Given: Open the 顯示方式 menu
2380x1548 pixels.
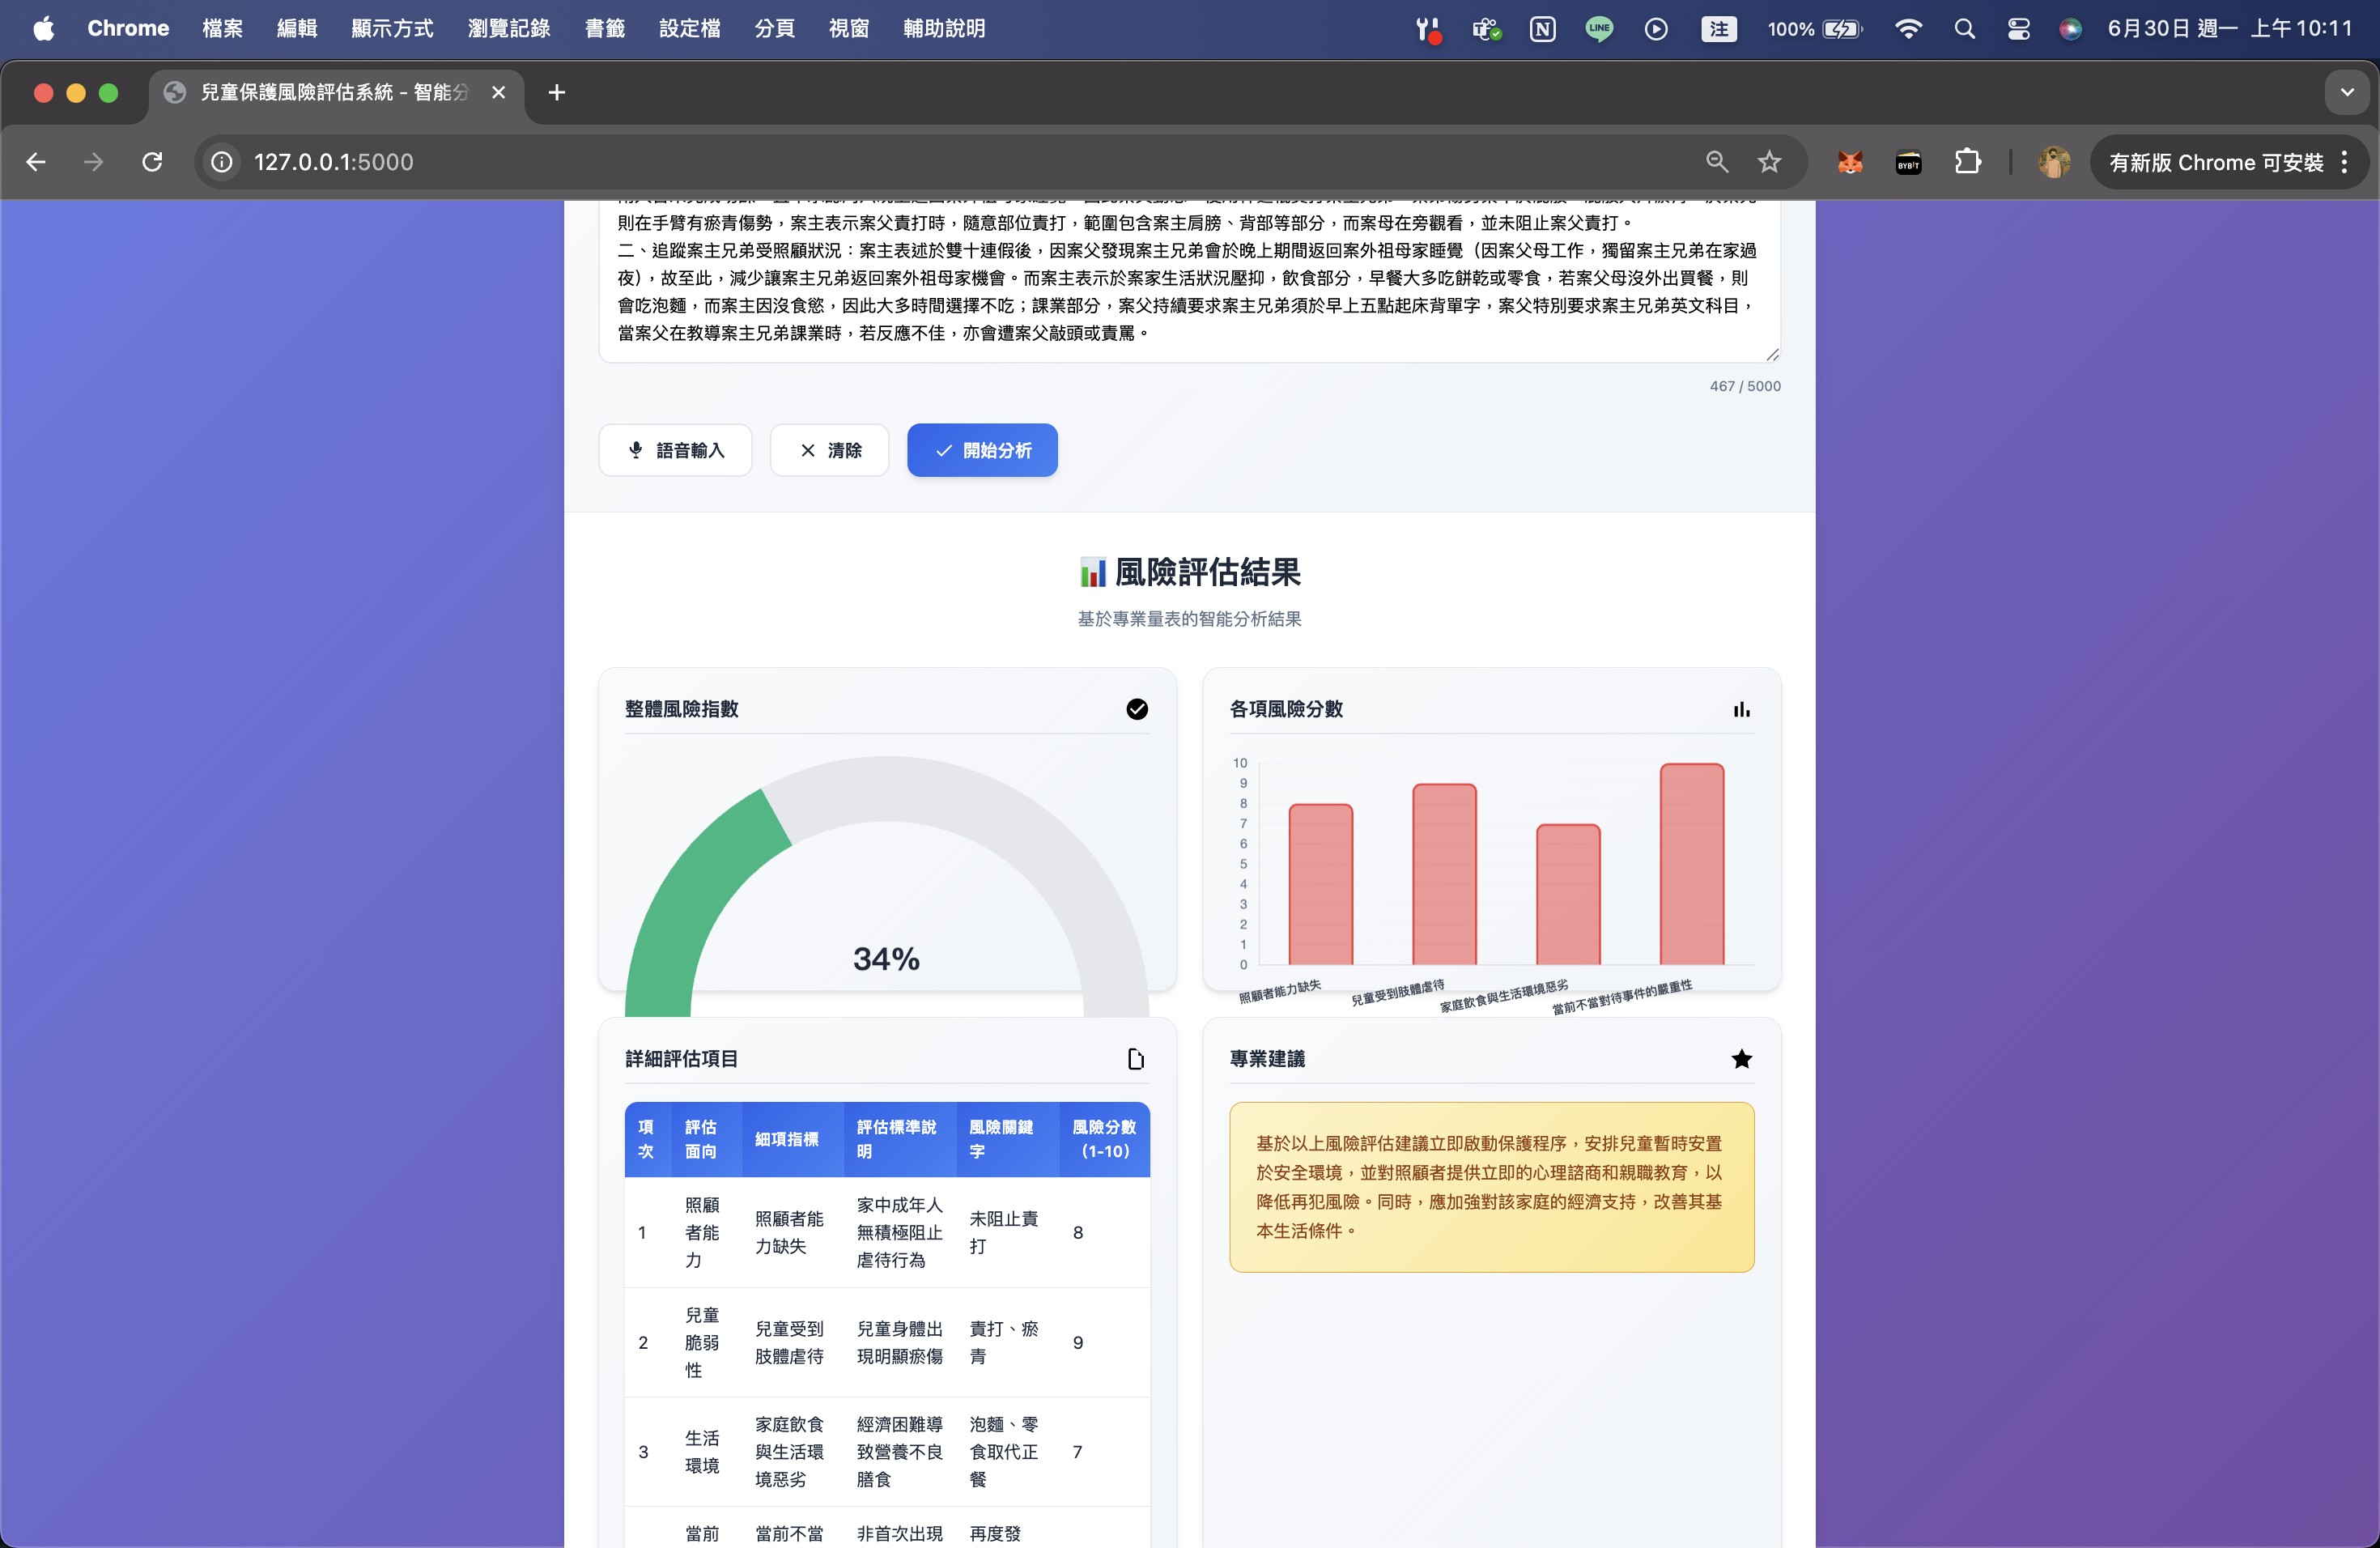Looking at the screenshot, I should tap(392, 29).
